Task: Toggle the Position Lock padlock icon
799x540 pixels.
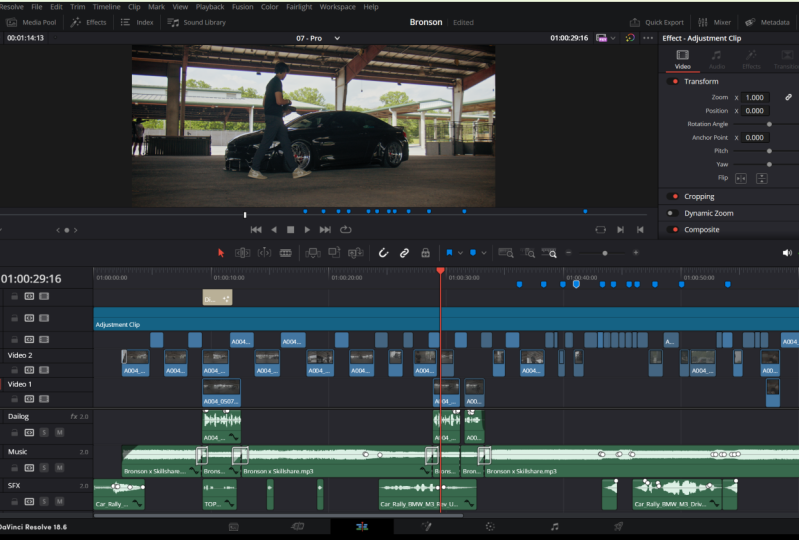Action: 425,253
